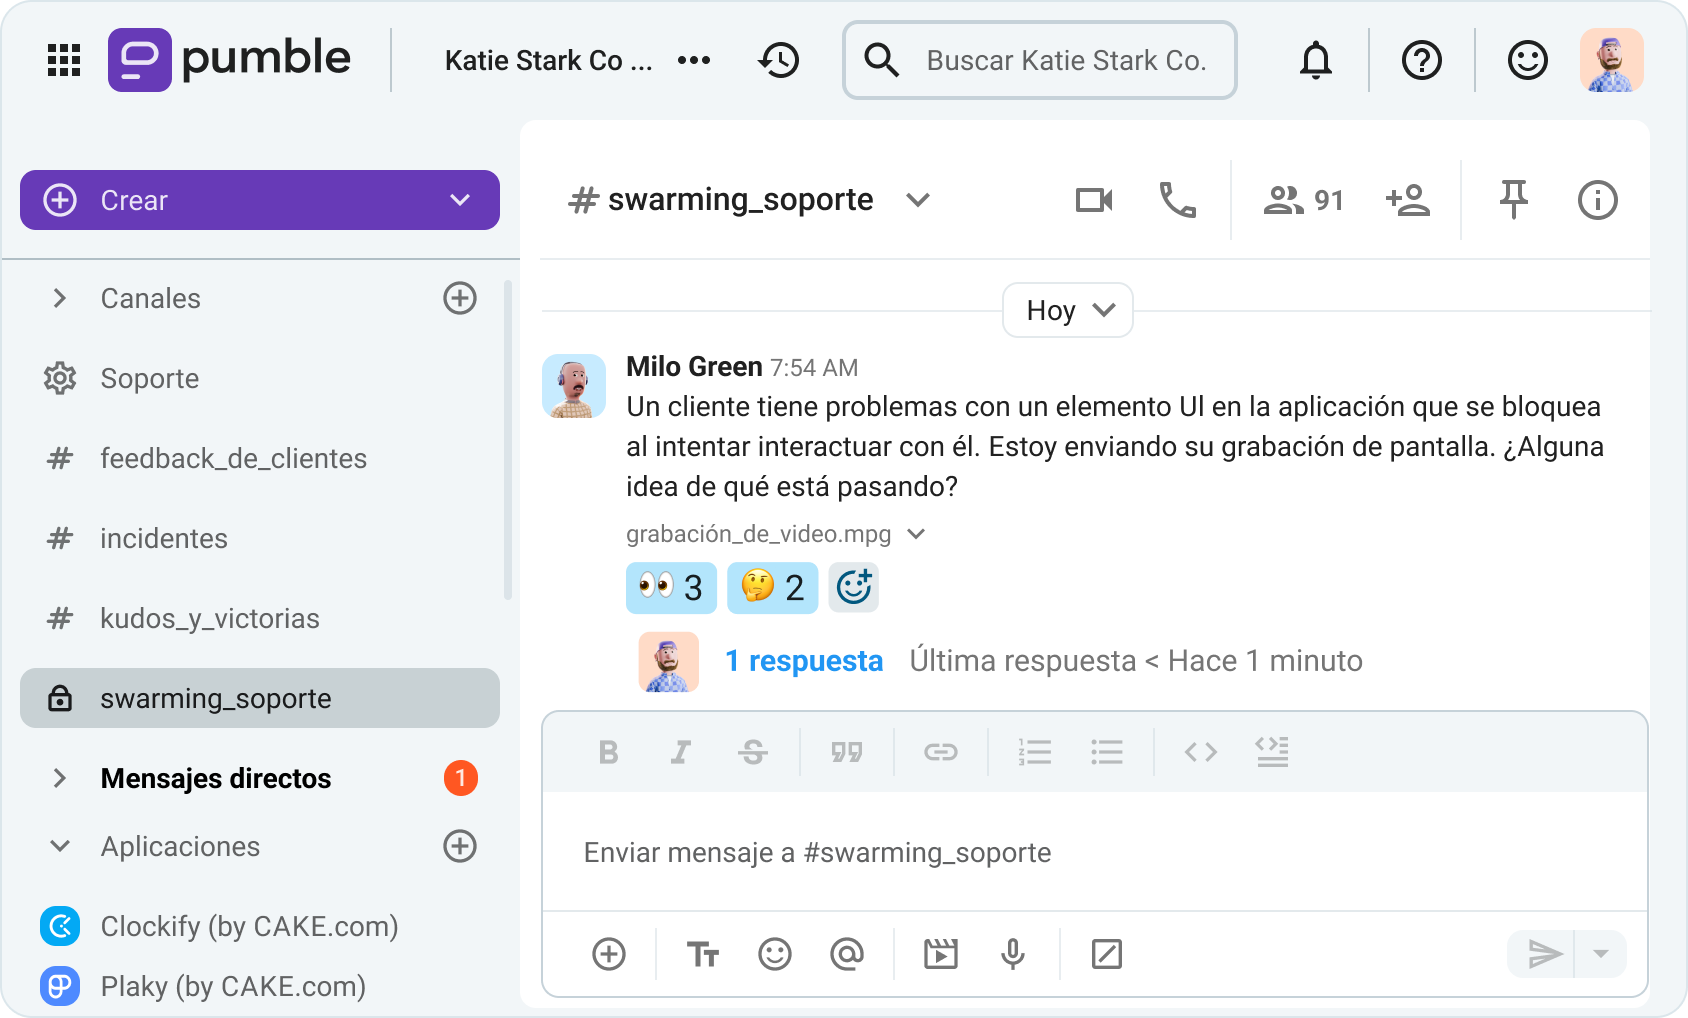Mention someone using the @ icon
This screenshot has height=1018, width=1688.
(846, 954)
